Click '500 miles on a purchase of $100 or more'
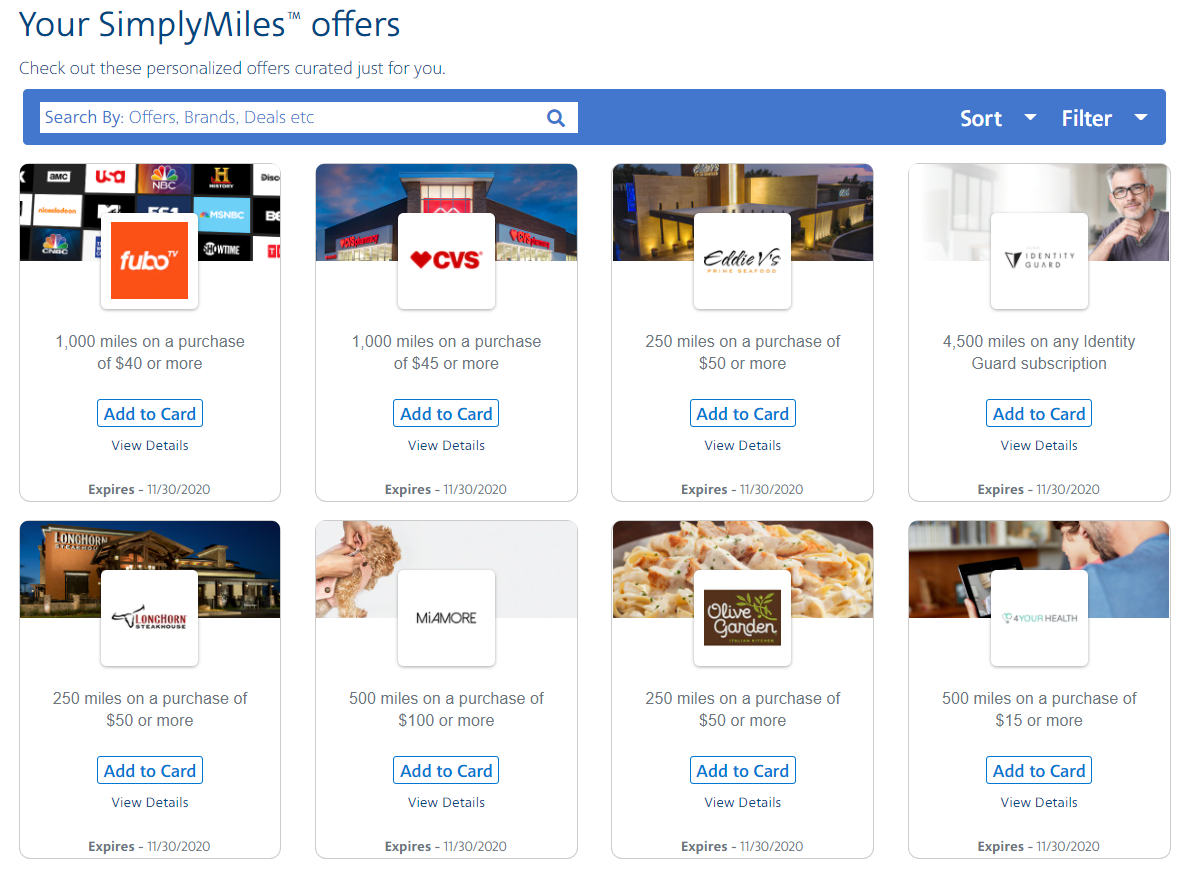The image size is (1184, 875). (x=446, y=710)
